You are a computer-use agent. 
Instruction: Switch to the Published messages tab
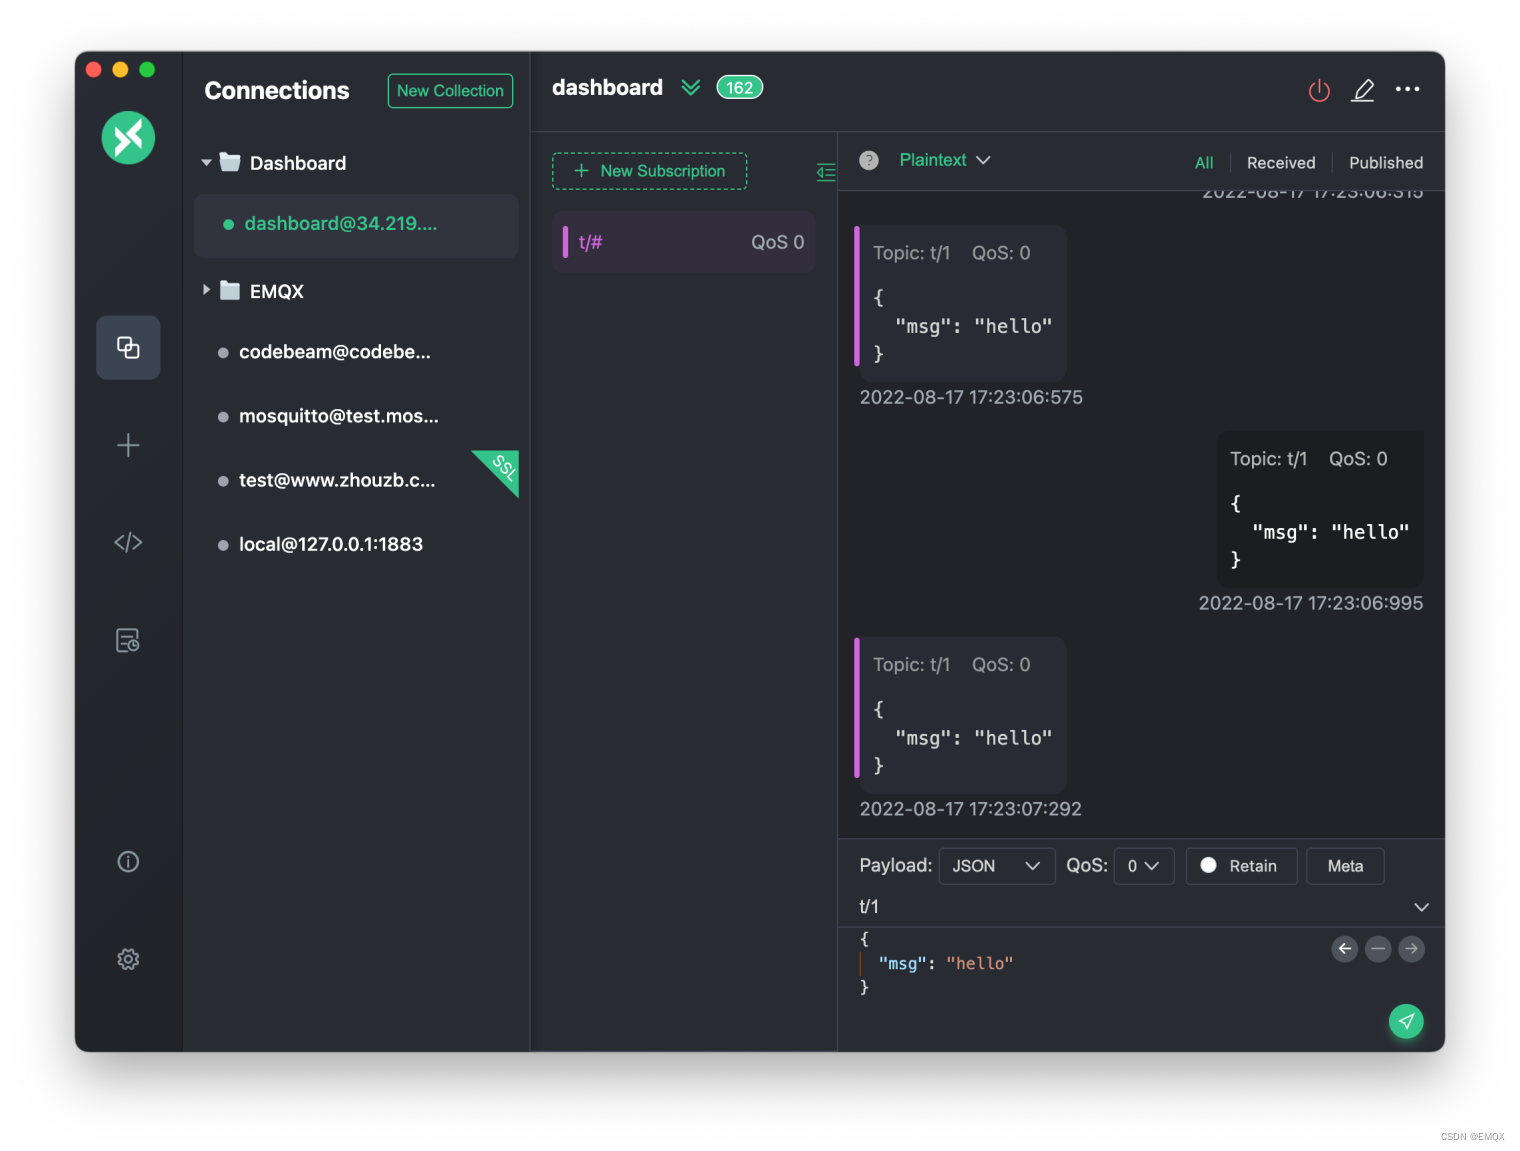1385,162
